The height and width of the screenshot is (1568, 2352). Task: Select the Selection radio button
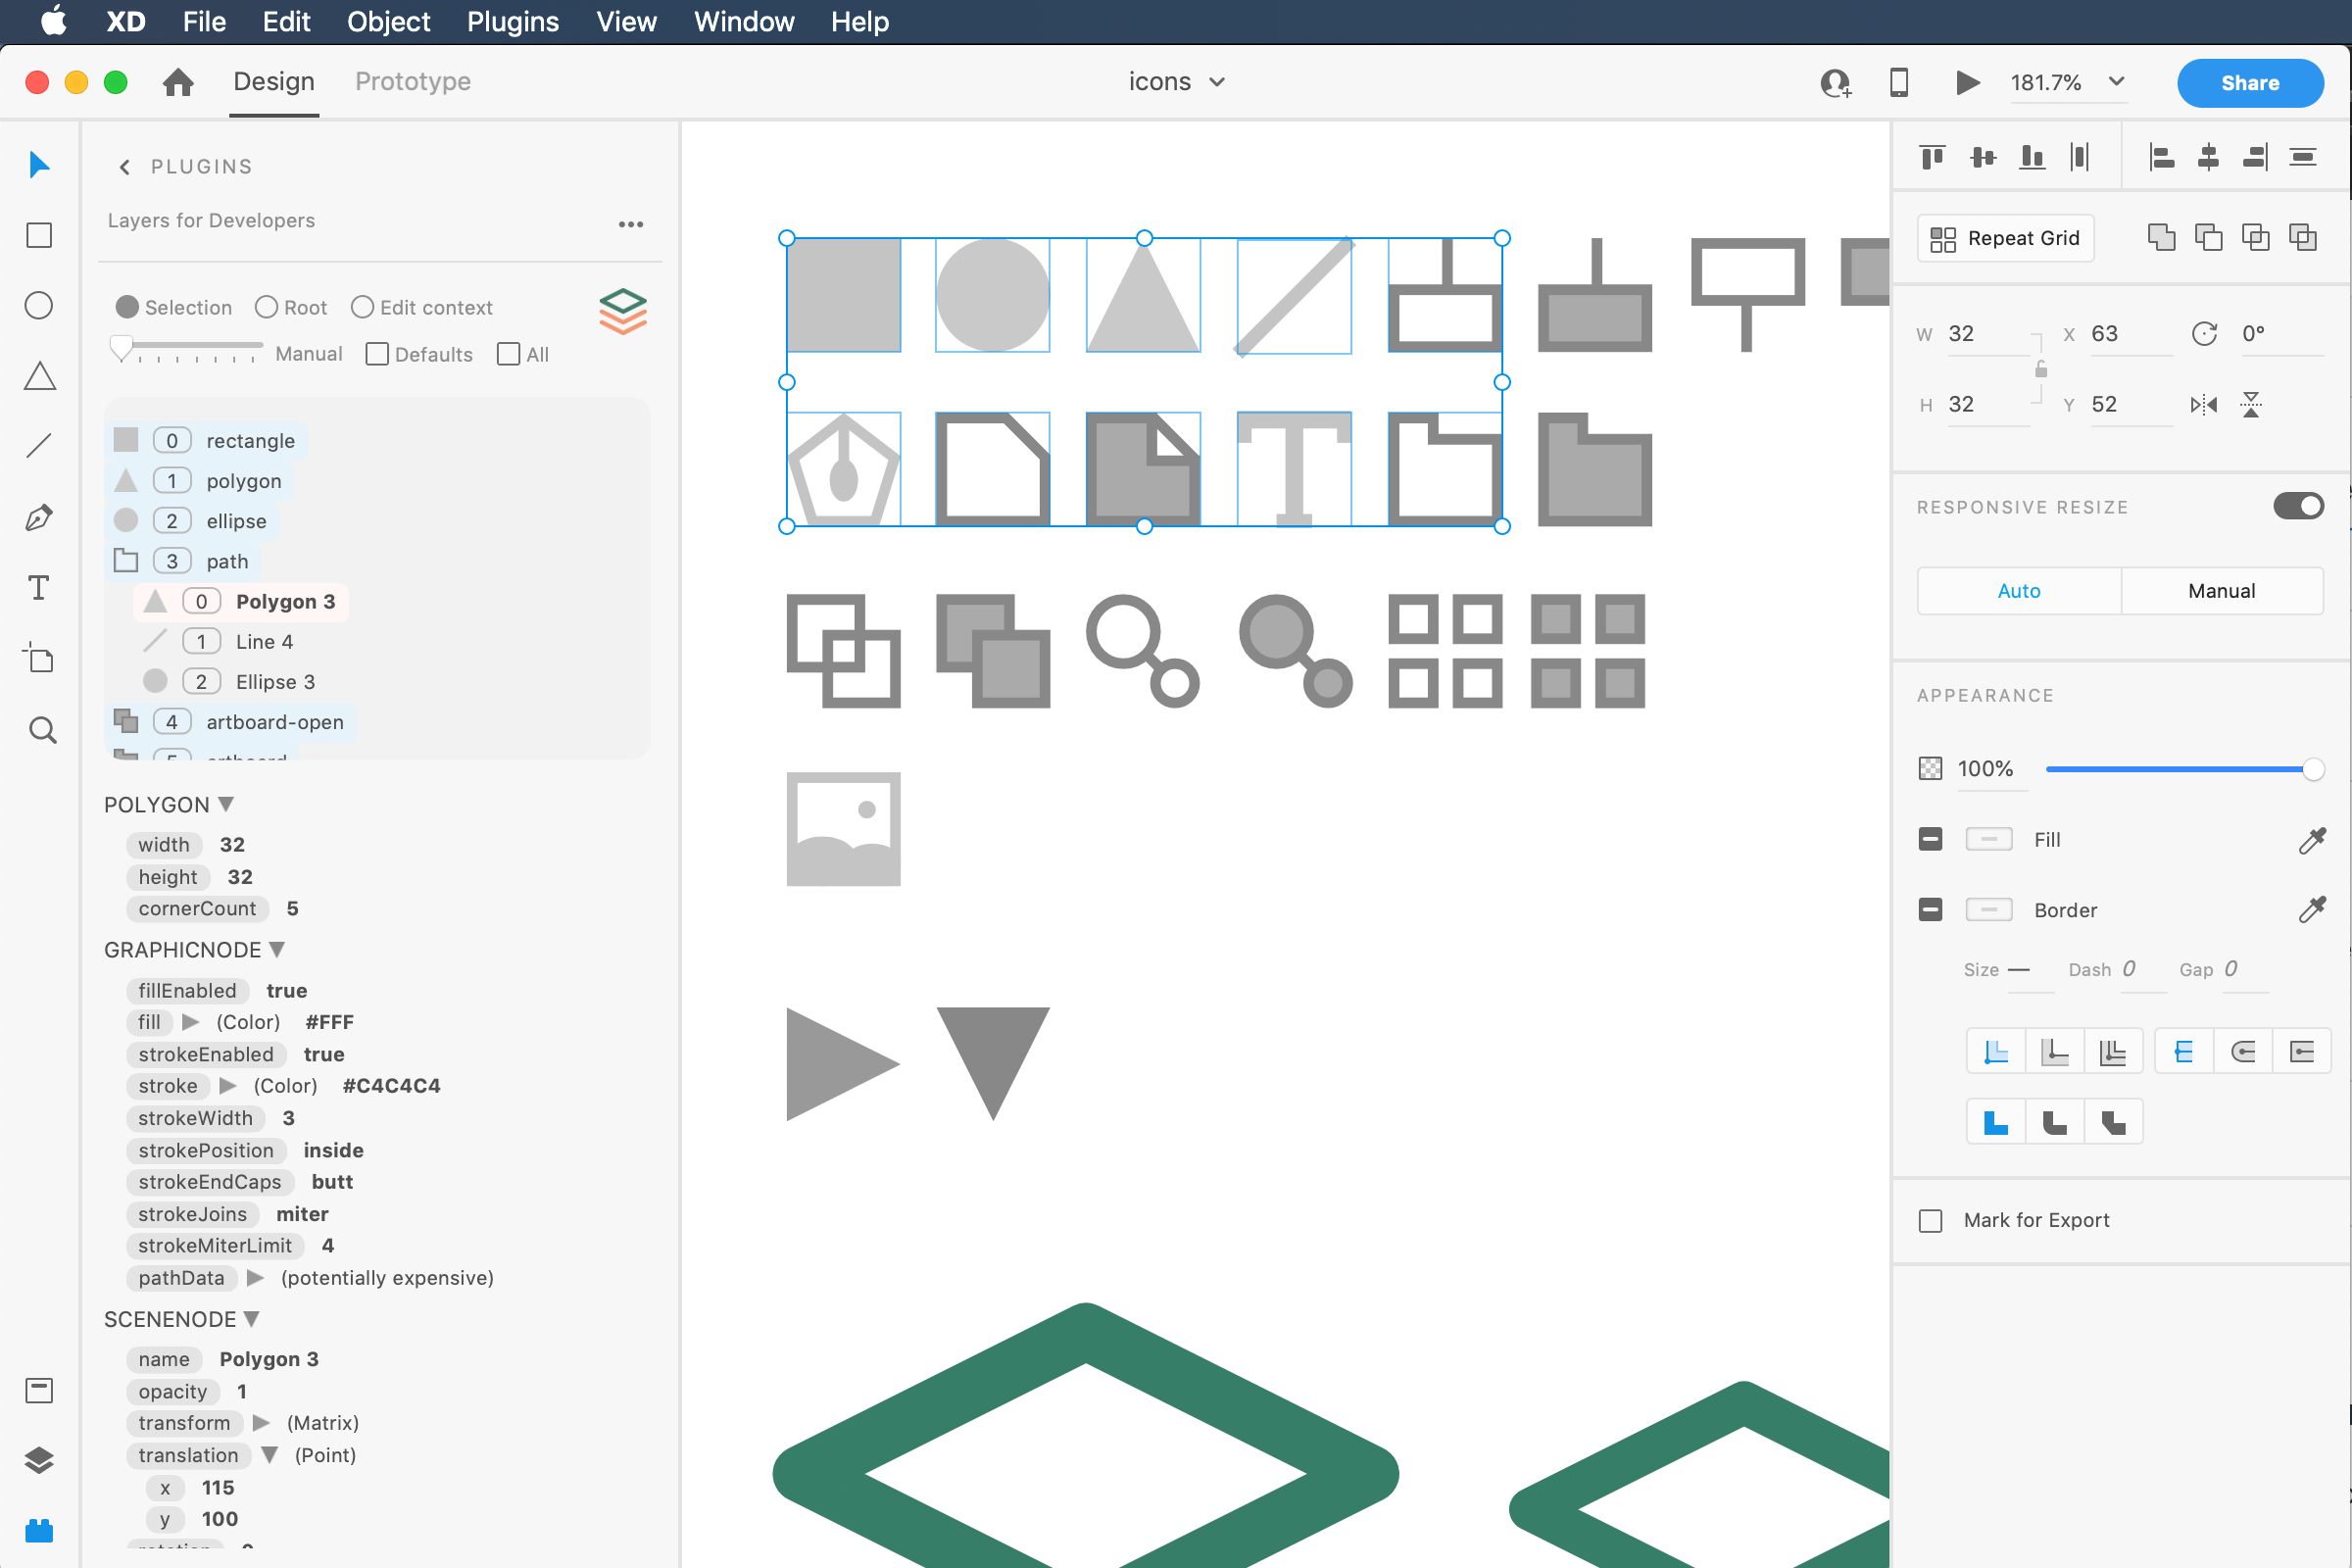point(127,307)
